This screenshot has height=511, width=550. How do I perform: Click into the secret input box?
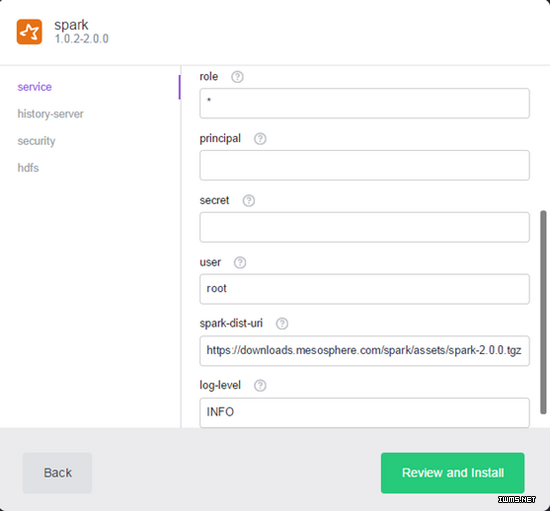(364, 227)
